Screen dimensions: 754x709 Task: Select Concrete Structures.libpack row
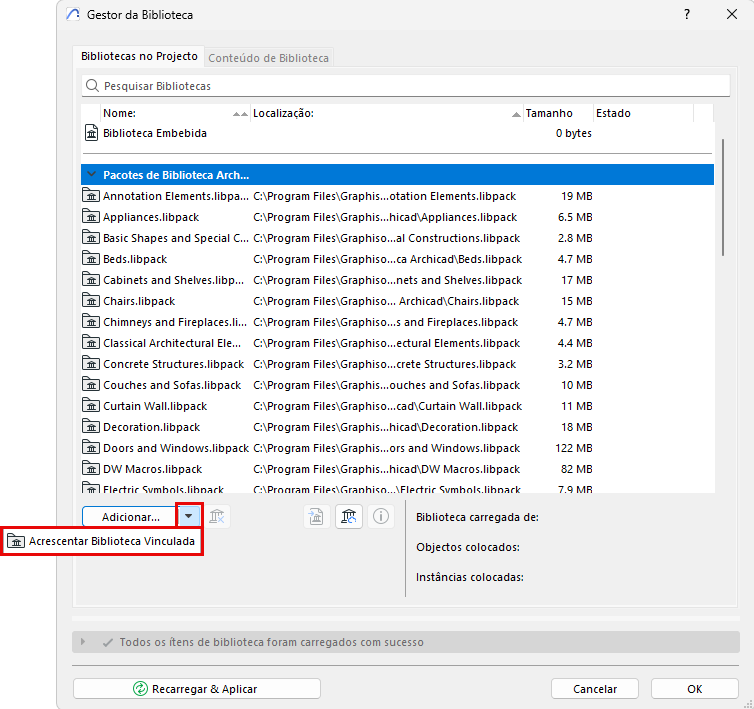tap(397, 364)
